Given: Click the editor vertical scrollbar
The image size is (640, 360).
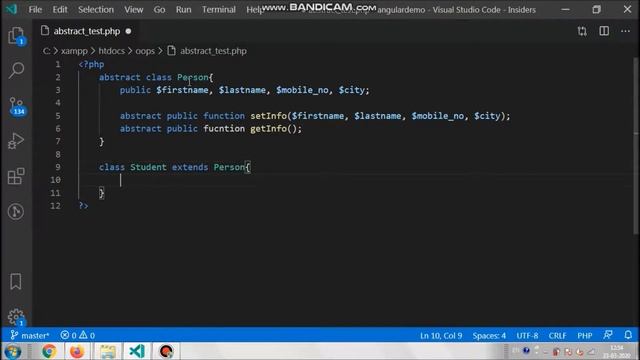Looking at the screenshot, I should (x=637, y=147).
